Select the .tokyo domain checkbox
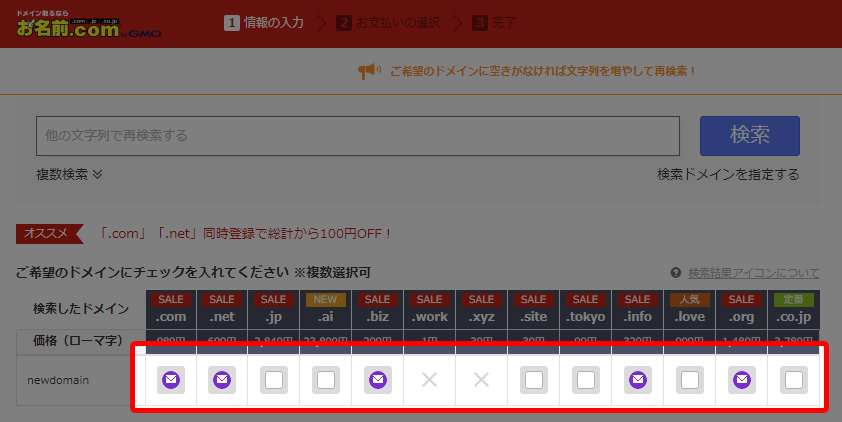 [x=586, y=380]
